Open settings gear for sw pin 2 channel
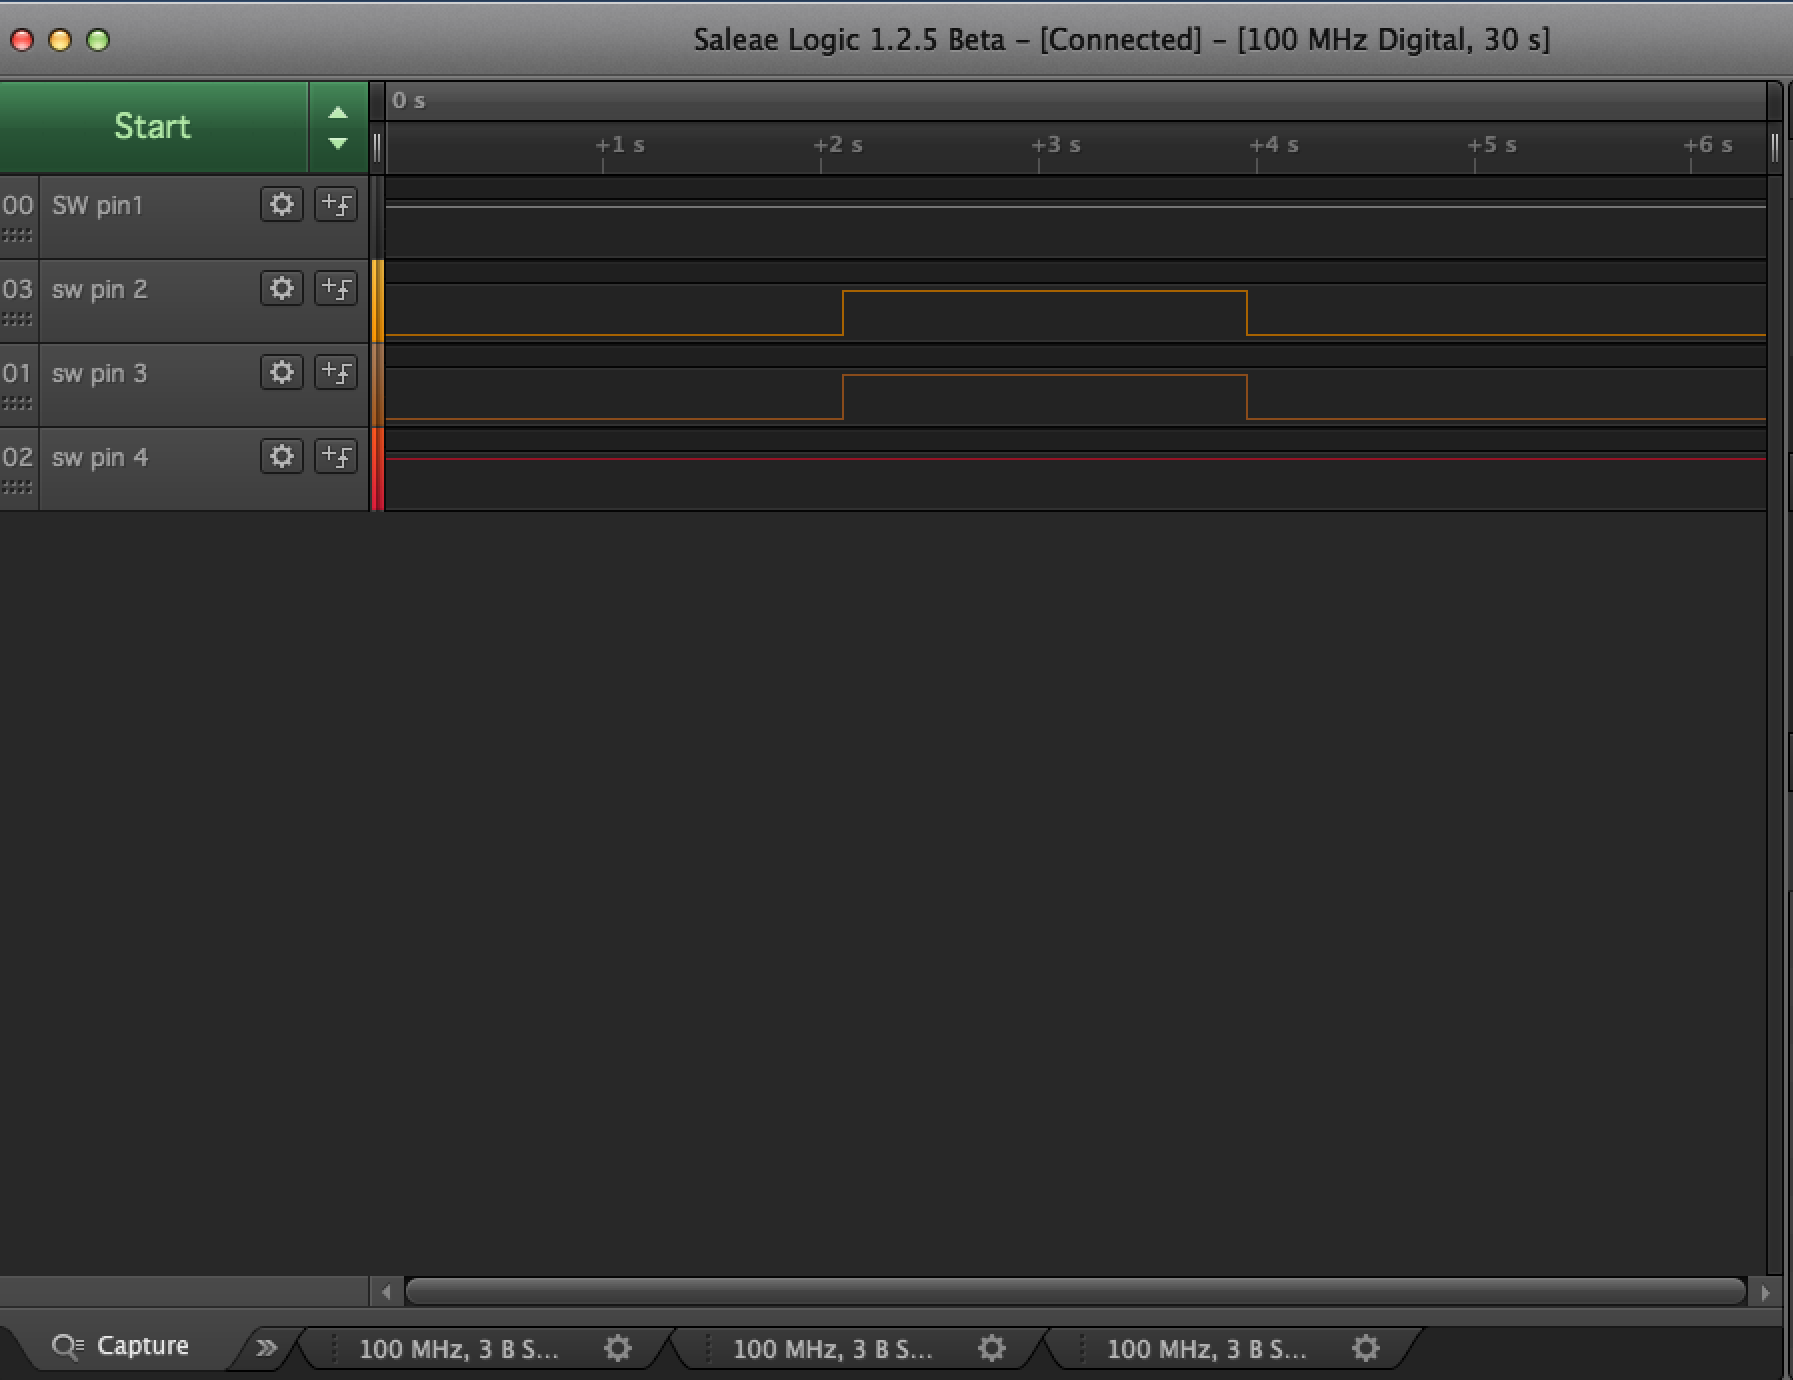Viewport: 1793px width, 1380px height. (x=282, y=288)
